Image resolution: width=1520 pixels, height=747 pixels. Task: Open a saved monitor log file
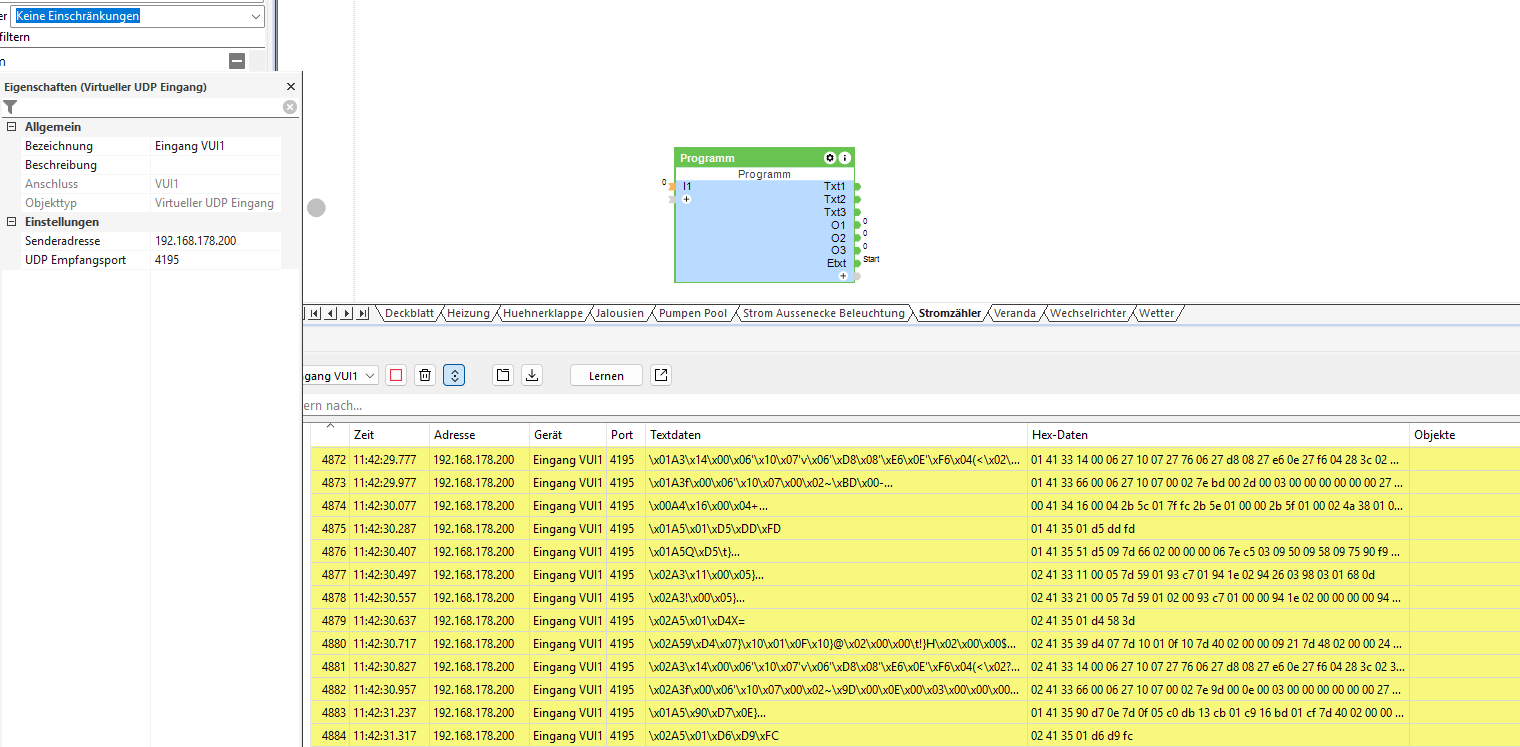tap(503, 375)
